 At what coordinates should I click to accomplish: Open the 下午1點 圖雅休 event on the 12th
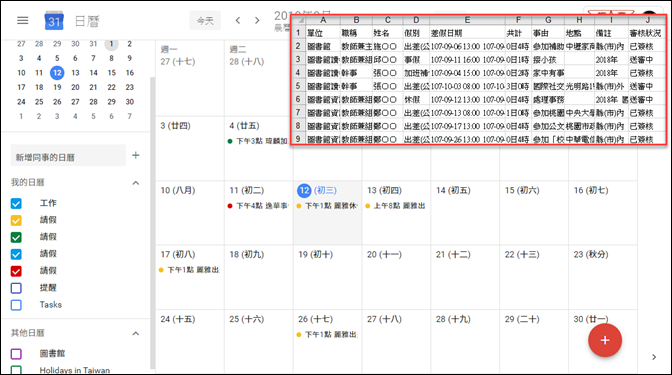pyautogui.click(x=327, y=206)
